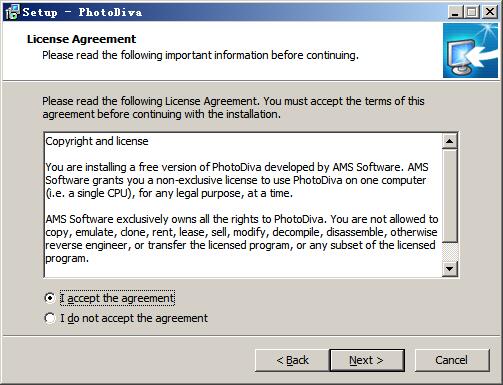
Task: Minimize the PhotoDiva Setup window
Action: [x=455, y=12]
